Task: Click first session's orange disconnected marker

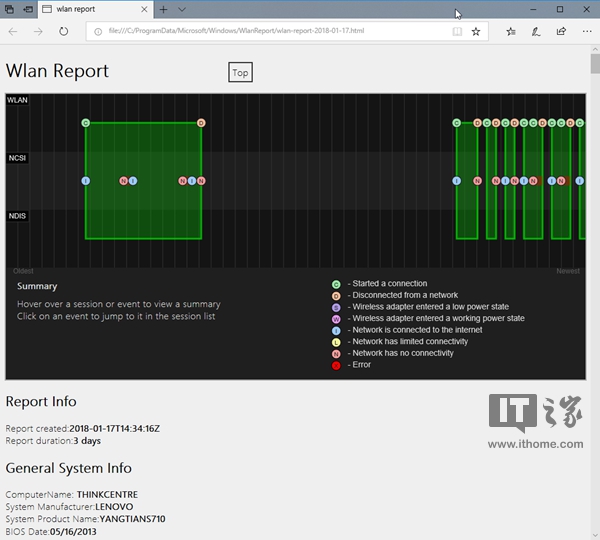Action: click(201, 123)
